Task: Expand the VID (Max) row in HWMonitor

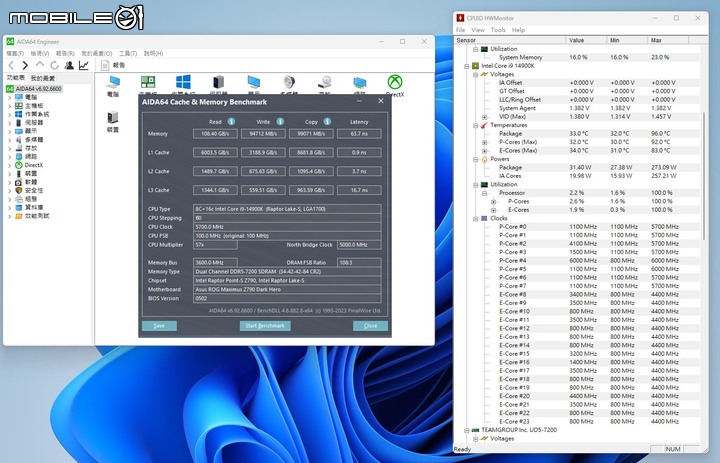Action: click(x=484, y=117)
